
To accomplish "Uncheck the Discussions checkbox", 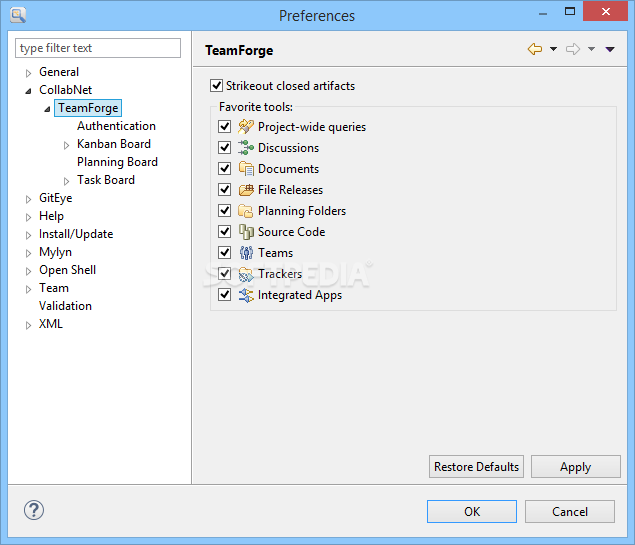I will pyautogui.click(x=224, y=148).
